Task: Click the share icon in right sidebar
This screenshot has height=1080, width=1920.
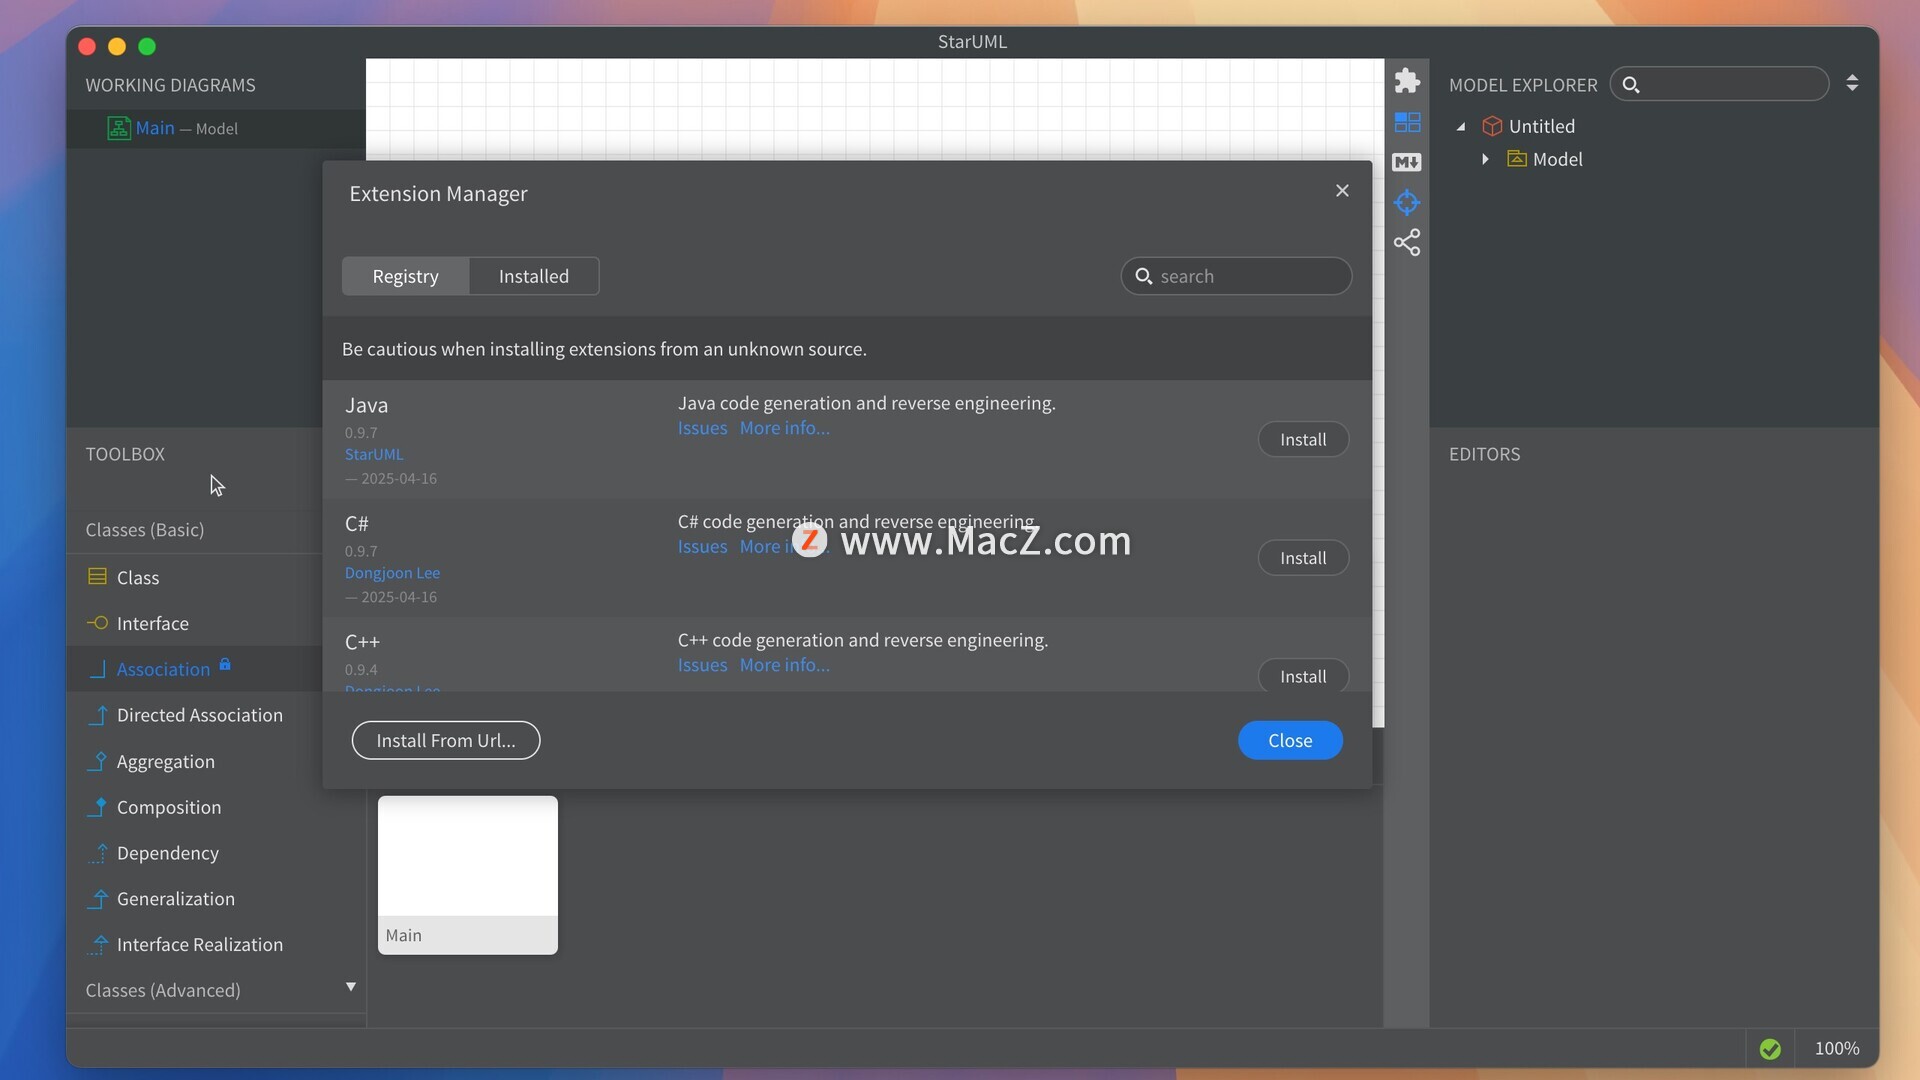Action: [1407, 243]
